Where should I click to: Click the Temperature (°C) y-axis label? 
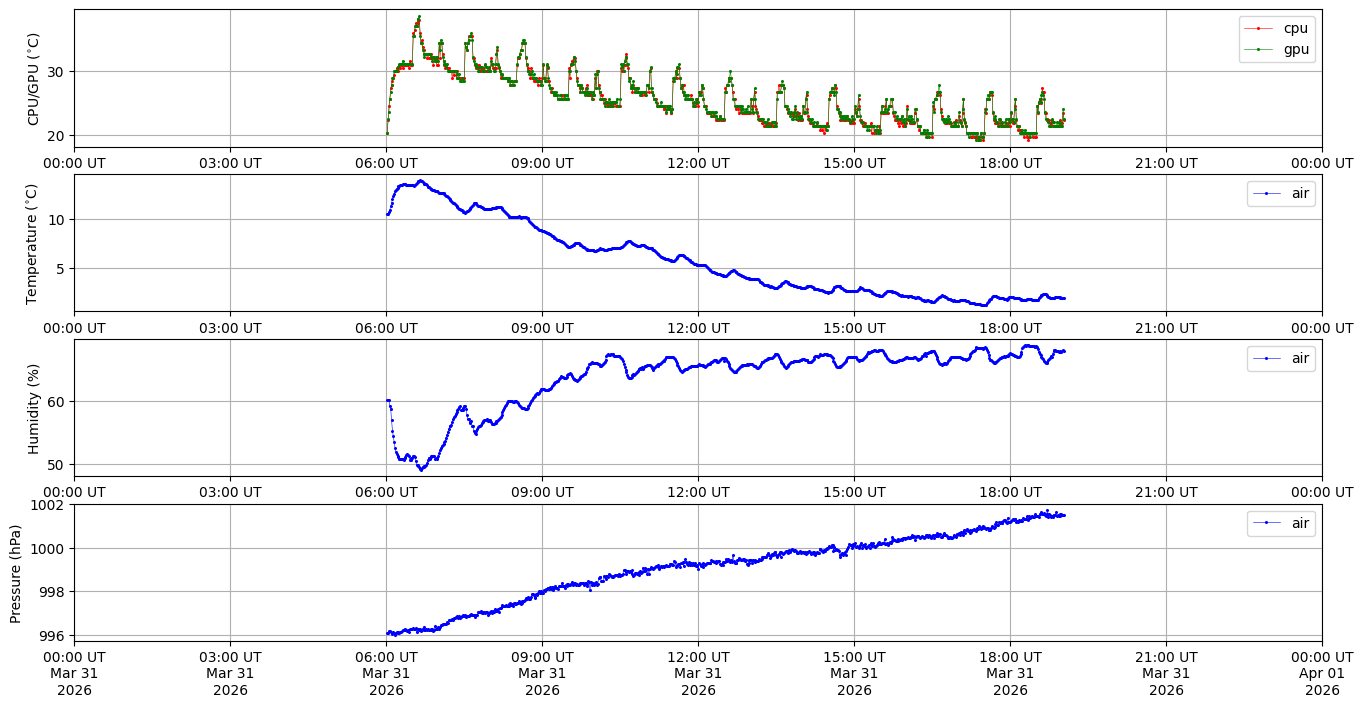click(x=31, y=243)
